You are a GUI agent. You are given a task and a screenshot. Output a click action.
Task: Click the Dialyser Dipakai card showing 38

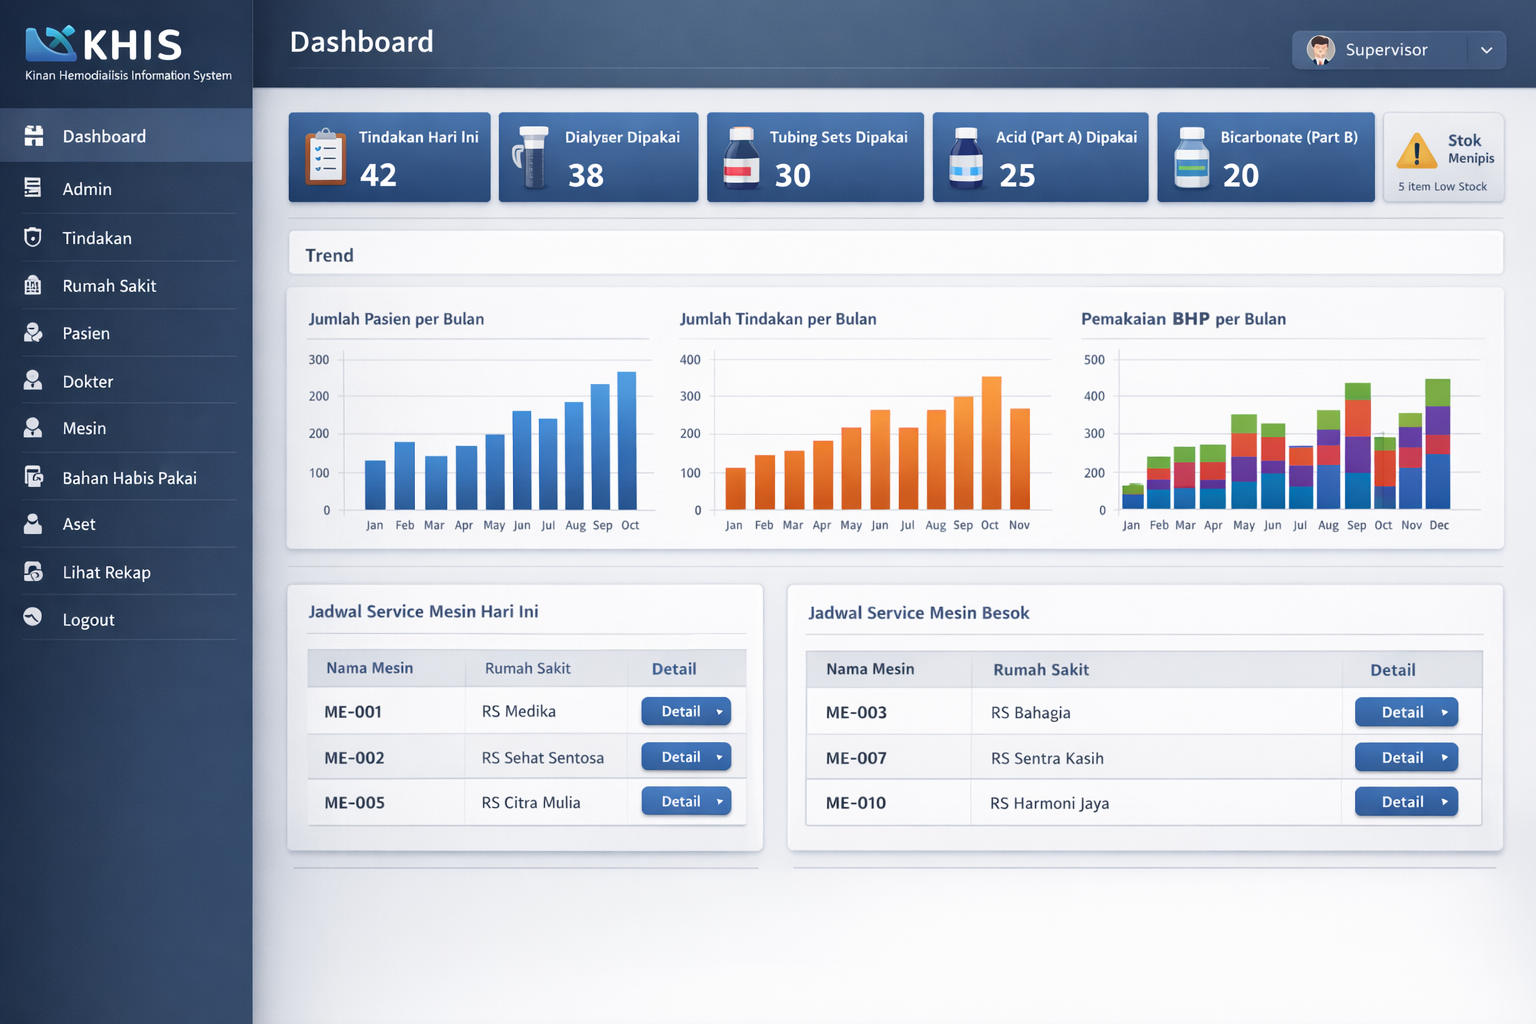[x=598, y=157]
